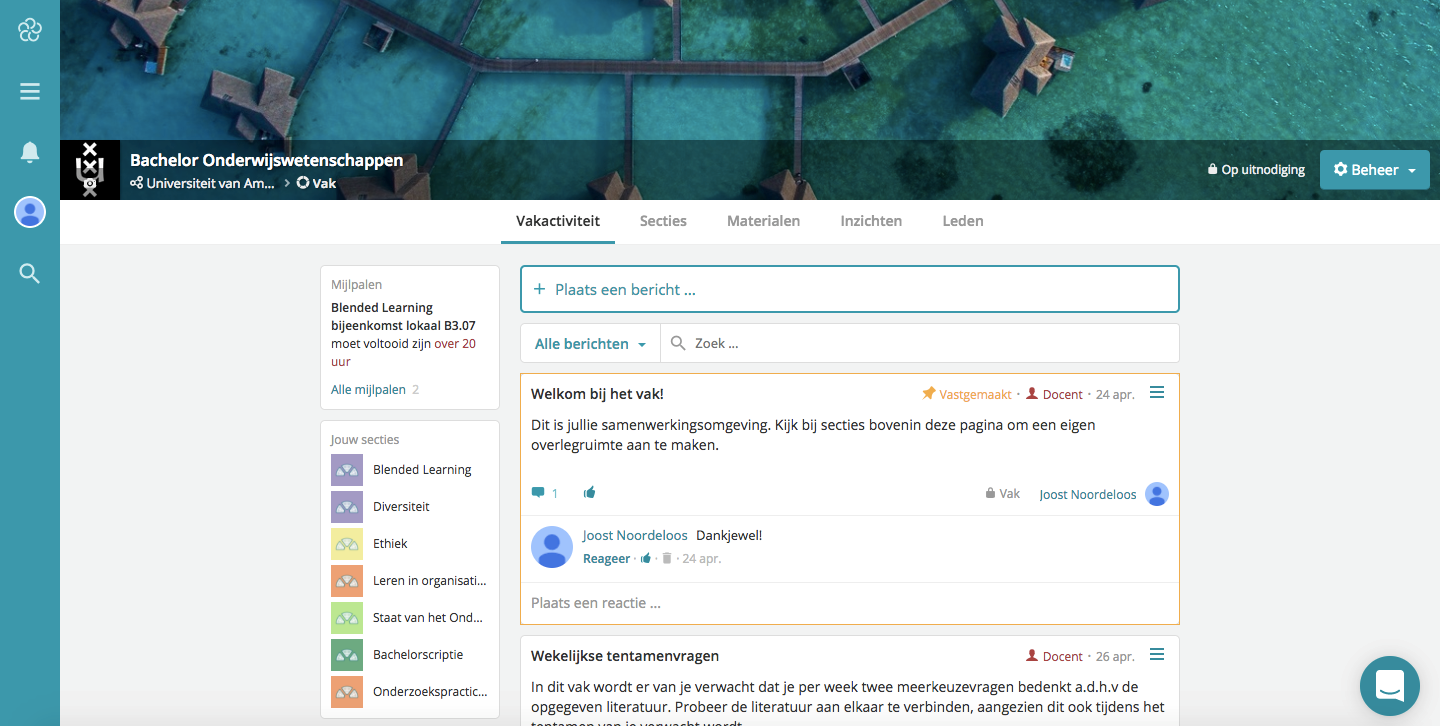Open comments via the speech bubble icon

(538, 492)
